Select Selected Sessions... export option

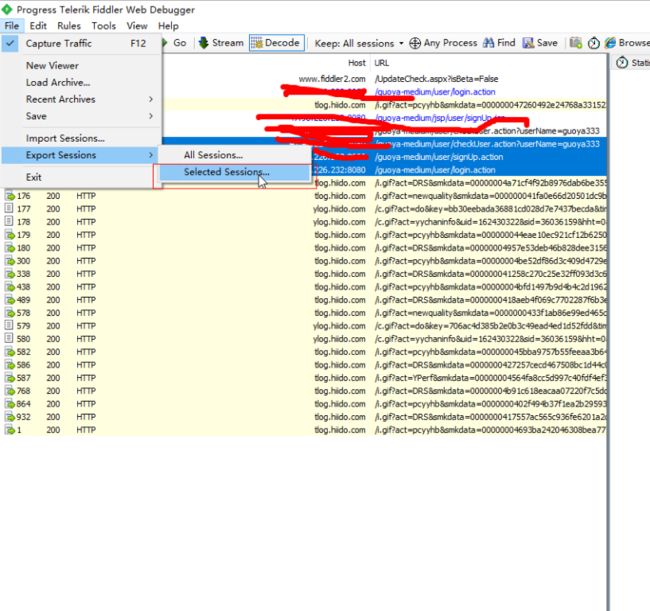[235, 172]
